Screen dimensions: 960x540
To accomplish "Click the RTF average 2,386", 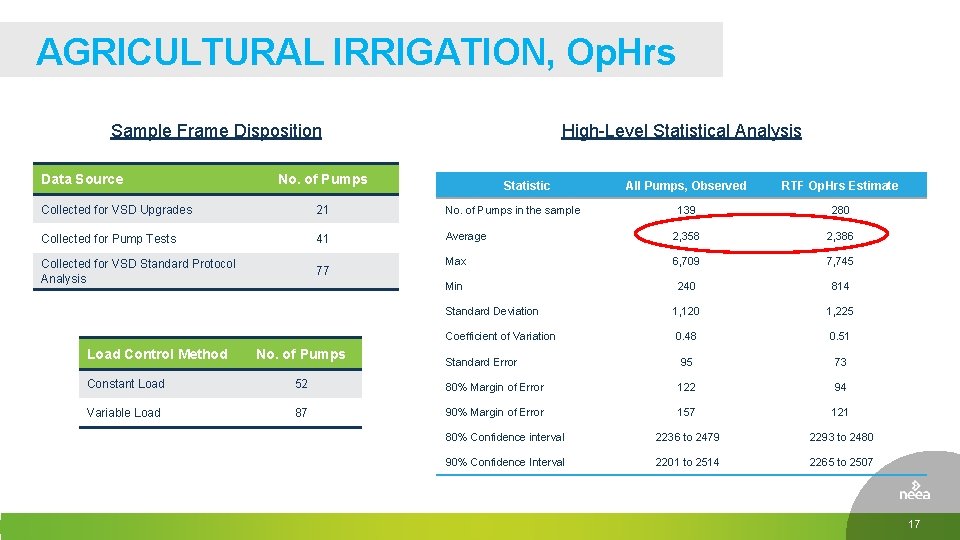I will [839, 236].
